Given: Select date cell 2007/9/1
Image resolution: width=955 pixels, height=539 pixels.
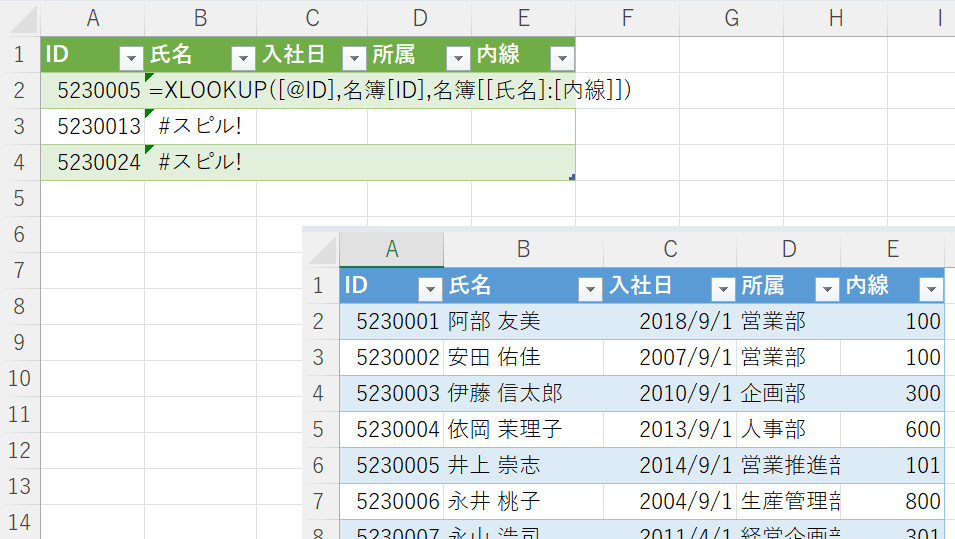Looking at the screenshot, I should coord(670,358).
